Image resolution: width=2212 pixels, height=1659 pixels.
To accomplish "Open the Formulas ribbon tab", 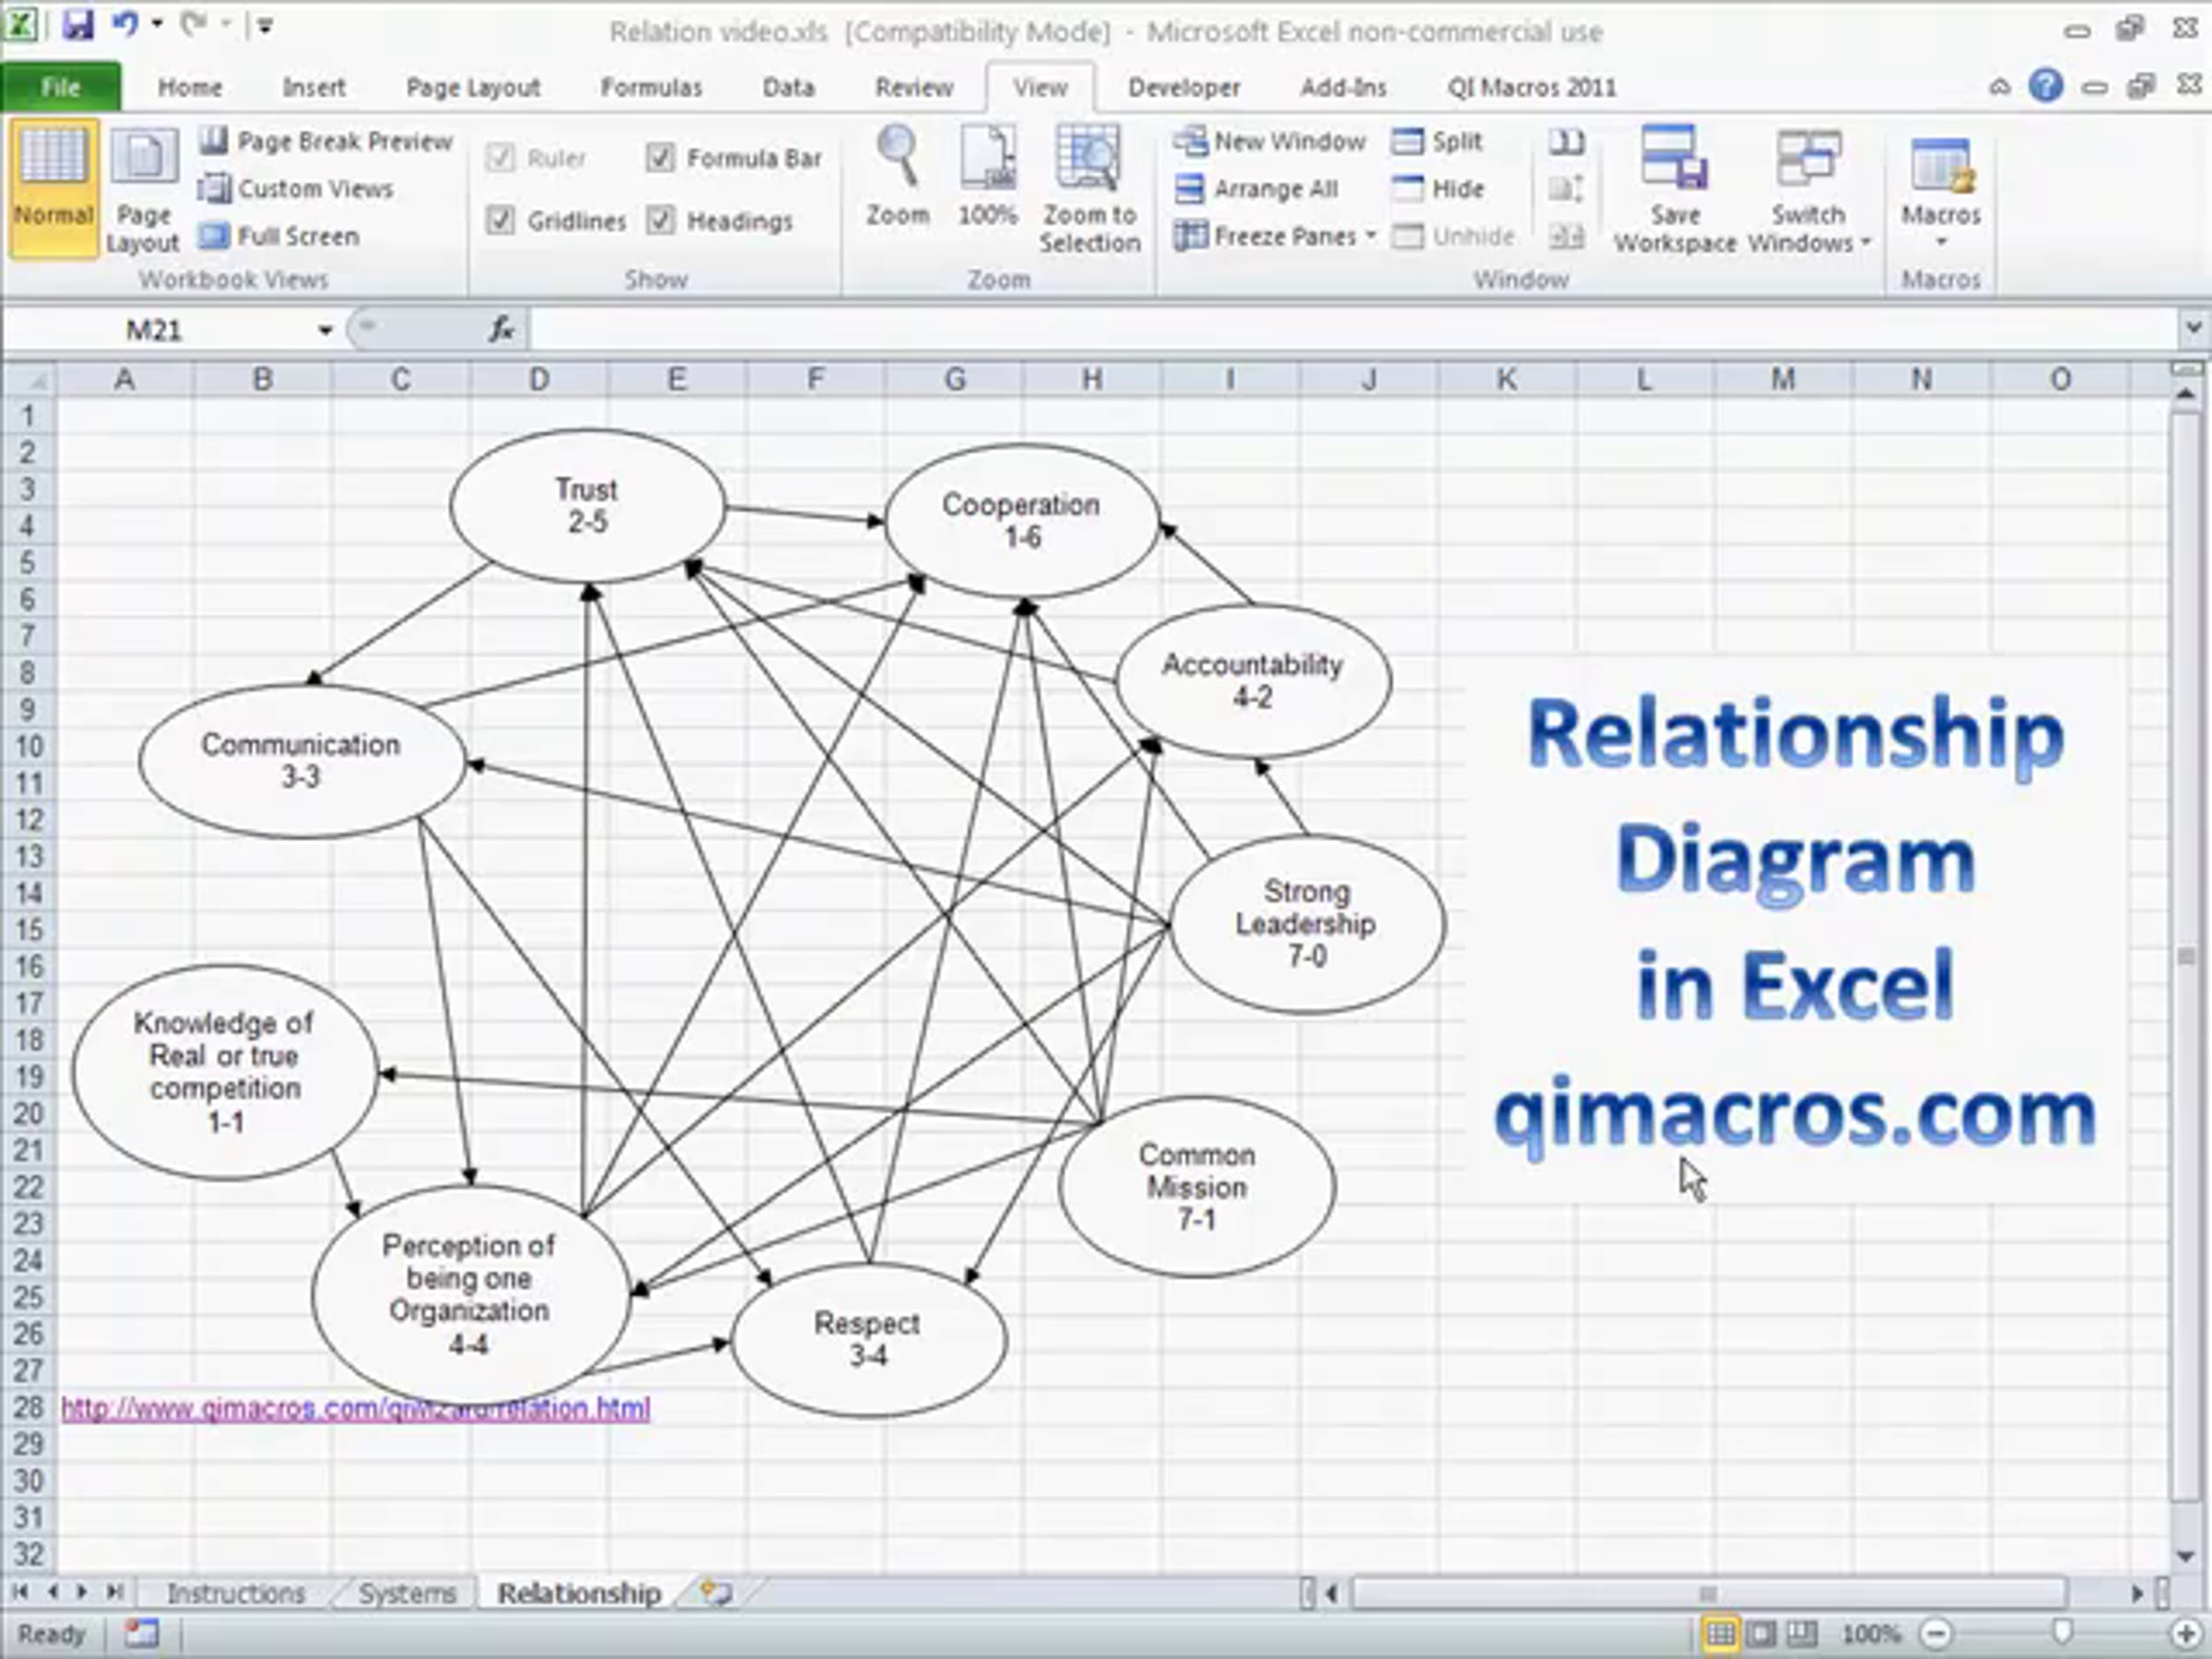I will (651, 87).
